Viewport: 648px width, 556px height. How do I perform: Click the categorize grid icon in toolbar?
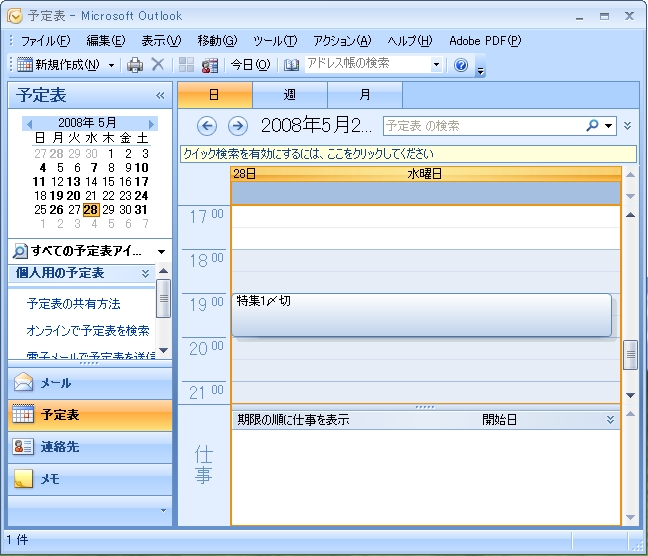click(x=186, y=65)
